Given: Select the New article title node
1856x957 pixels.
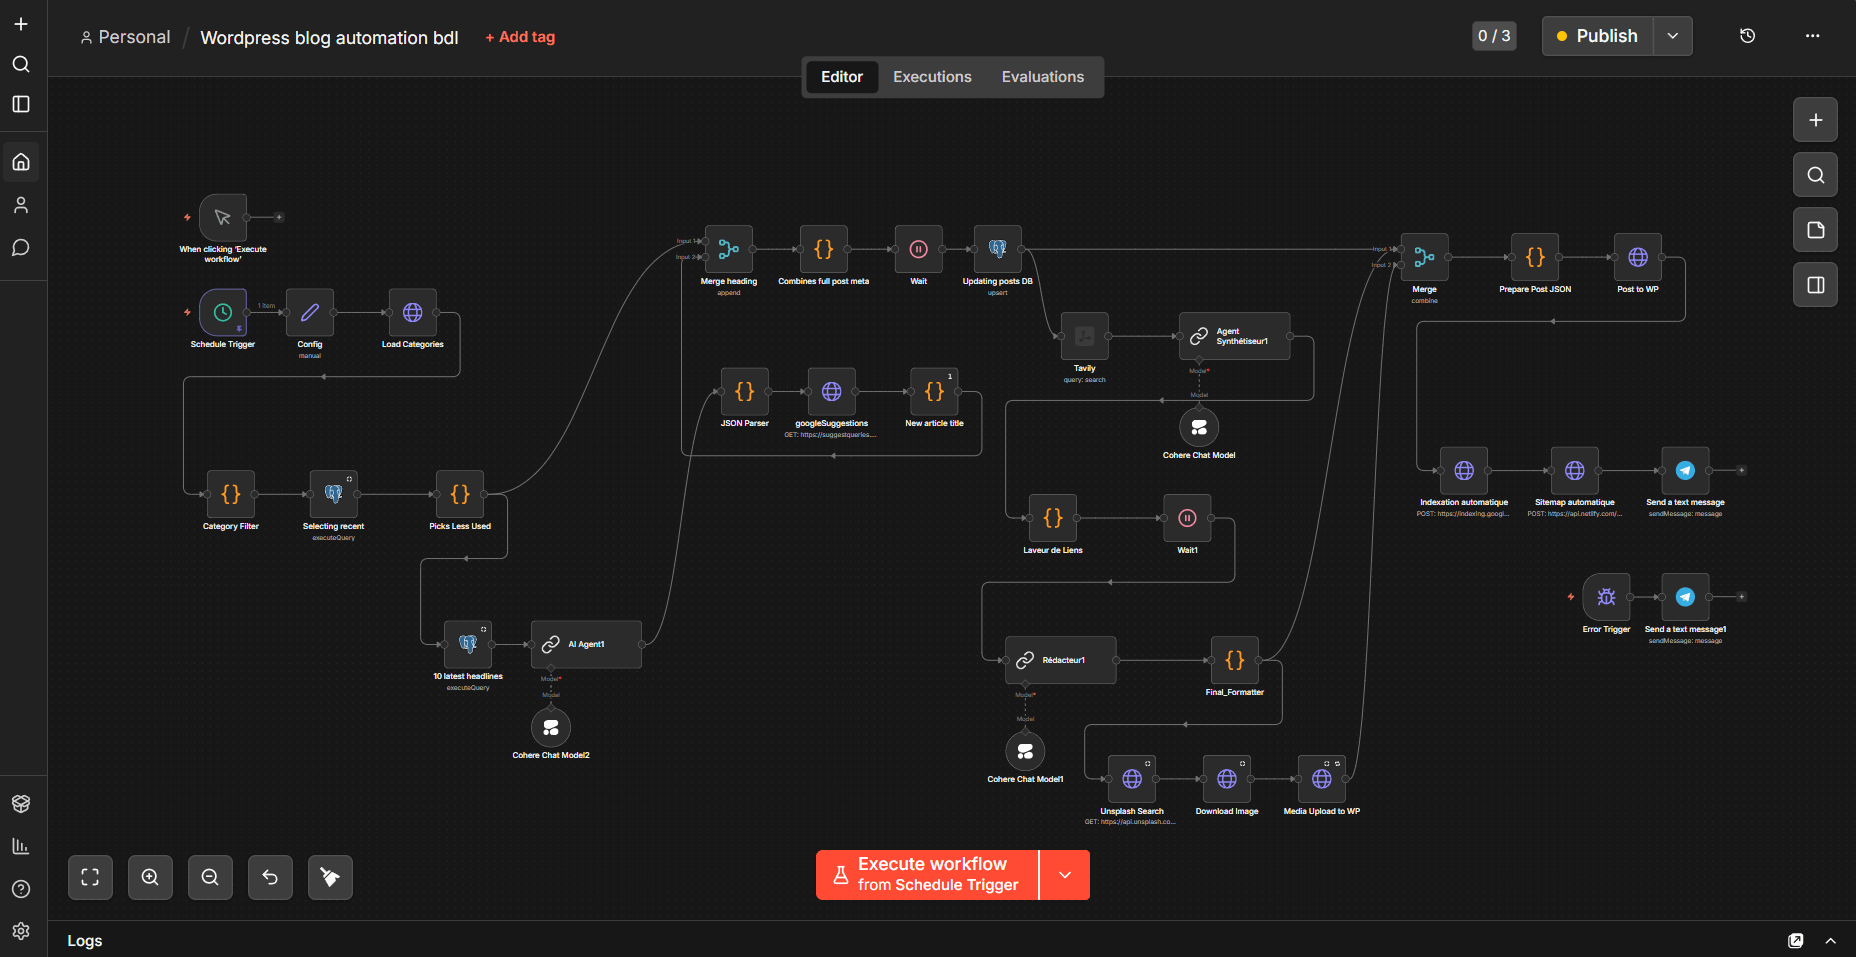Looking at the screenshot, I should point(934,391).
